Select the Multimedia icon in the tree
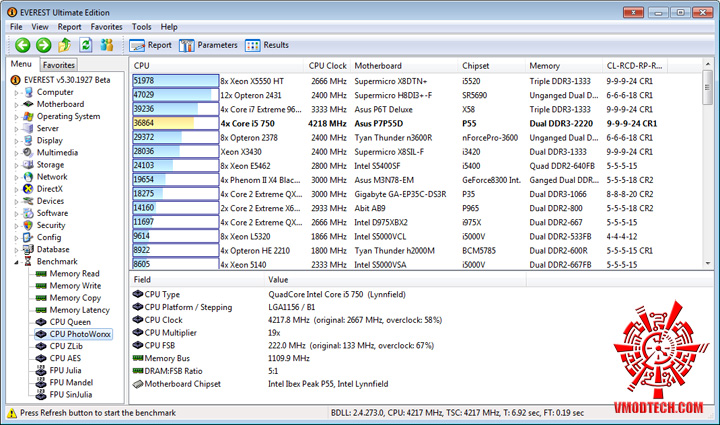Image resolution: width=720 pixels, height=425 pixels. pyautogui.click(x=28, y=152)
